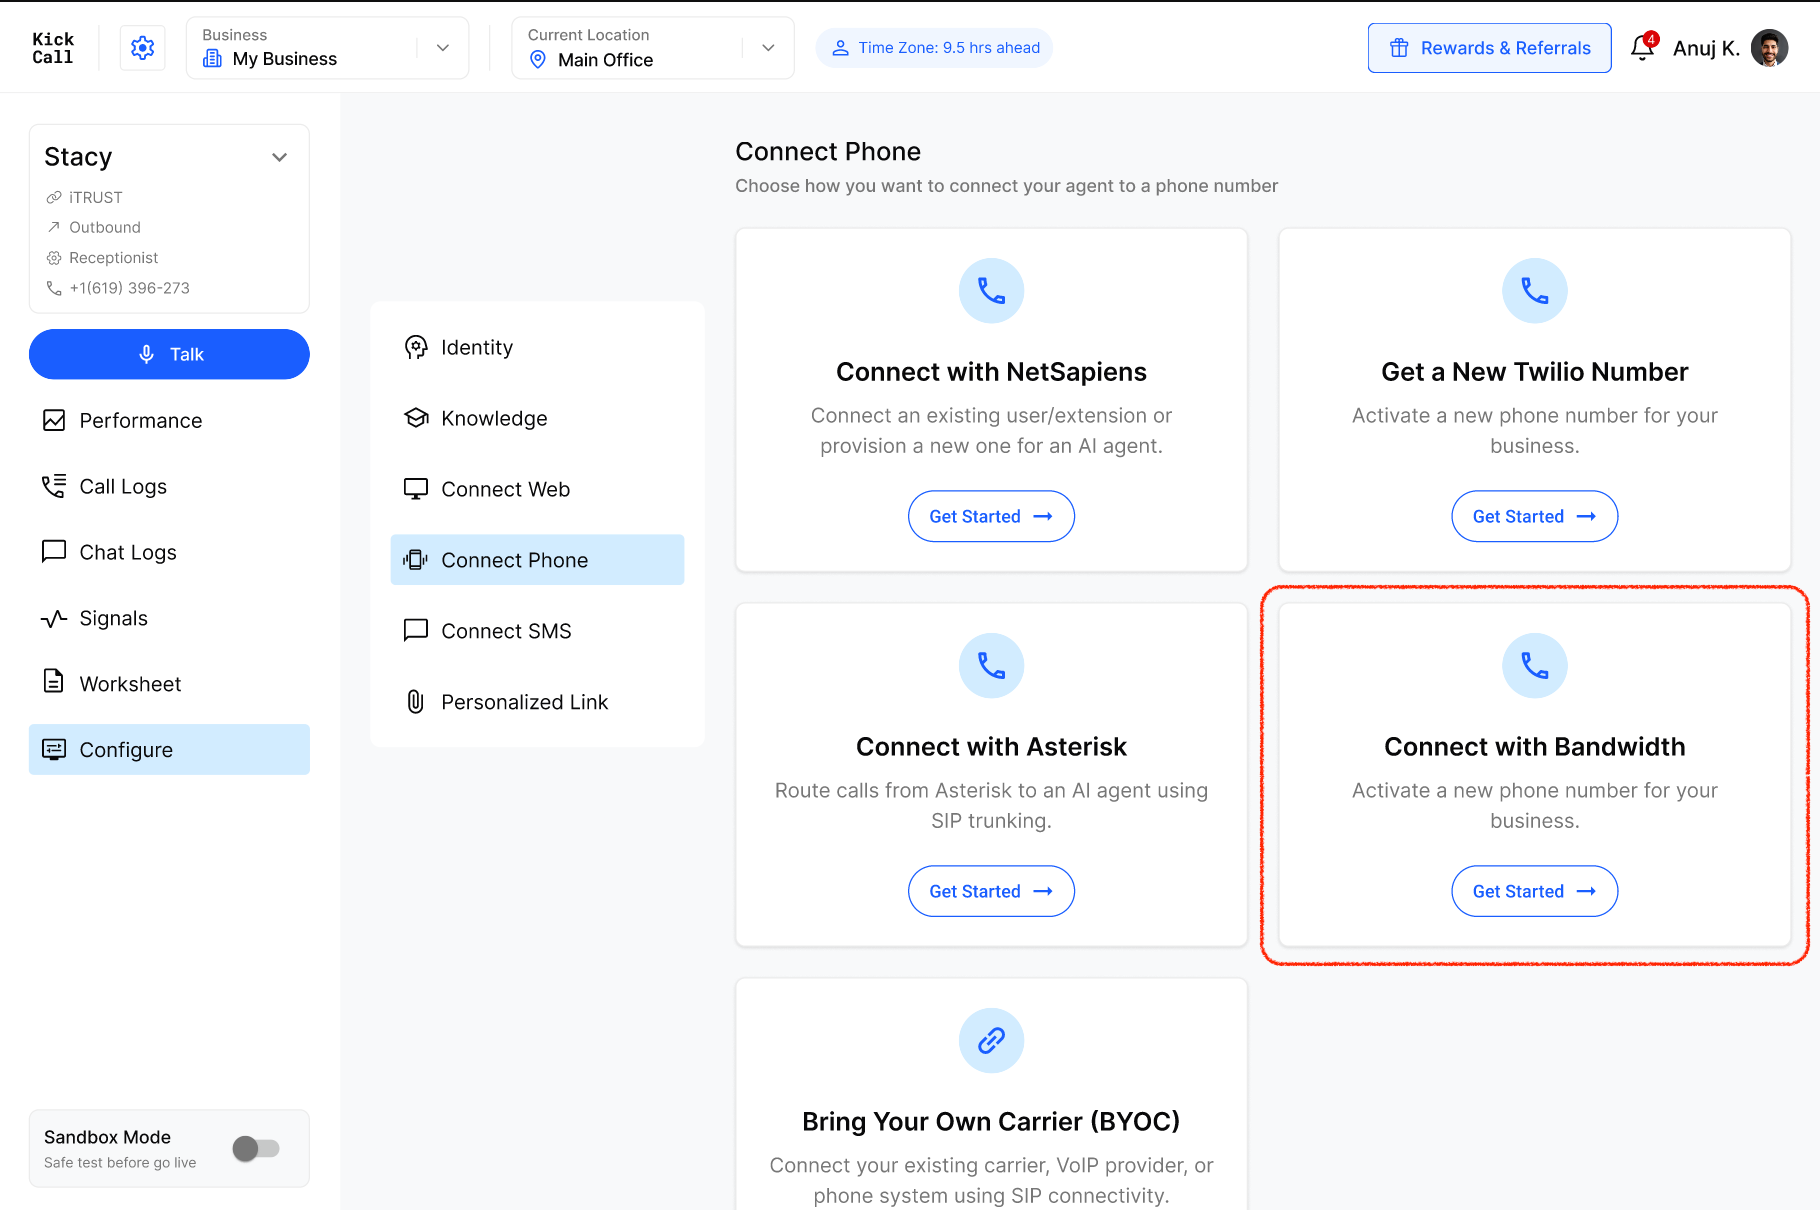Click the Personalized Link paperclip icon

416,702
